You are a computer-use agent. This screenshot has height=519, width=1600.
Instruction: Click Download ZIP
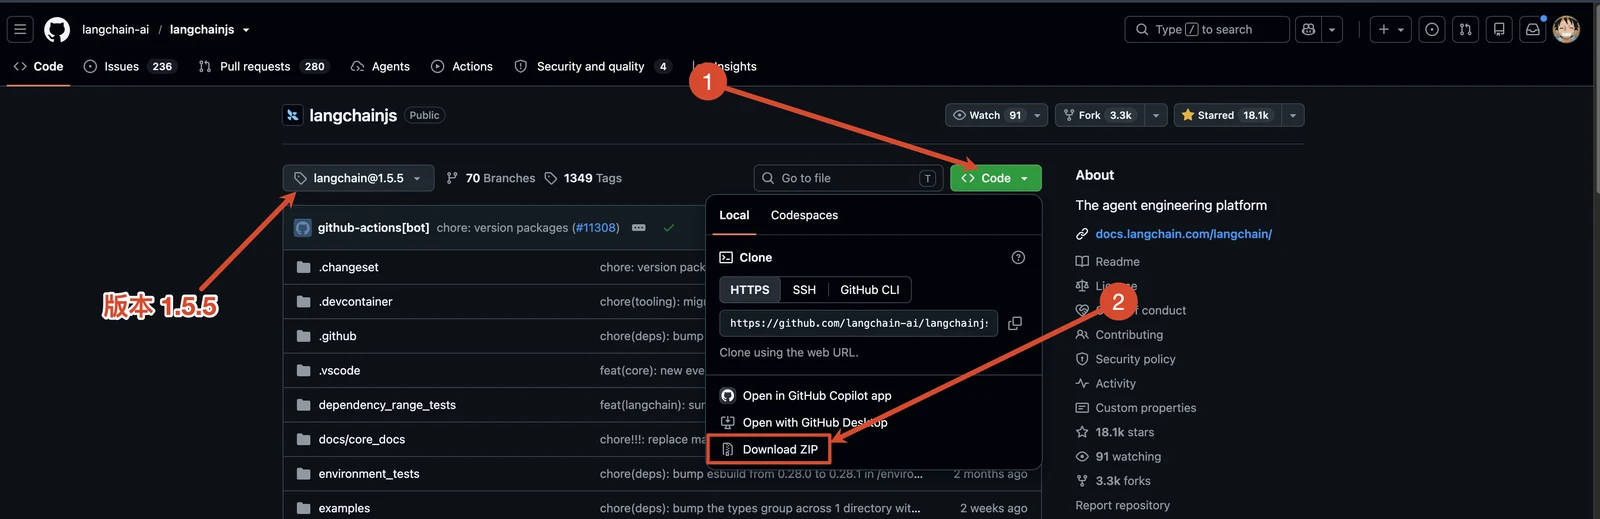pyautogui.click(x=769, y=449)
